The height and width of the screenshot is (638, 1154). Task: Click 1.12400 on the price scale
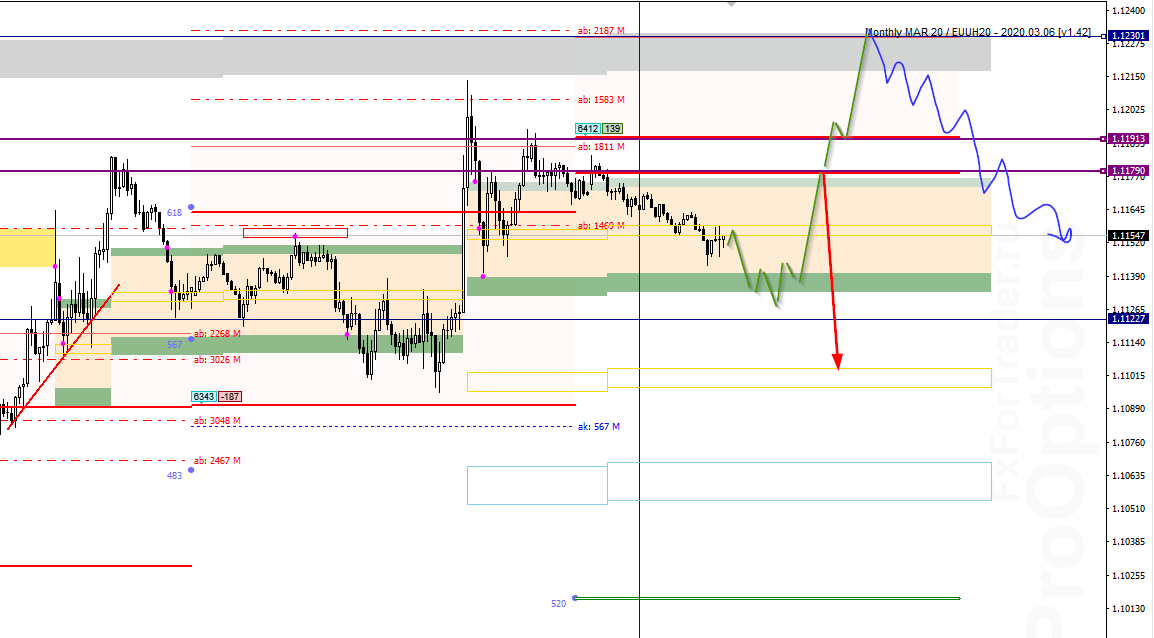(1128, 10)
